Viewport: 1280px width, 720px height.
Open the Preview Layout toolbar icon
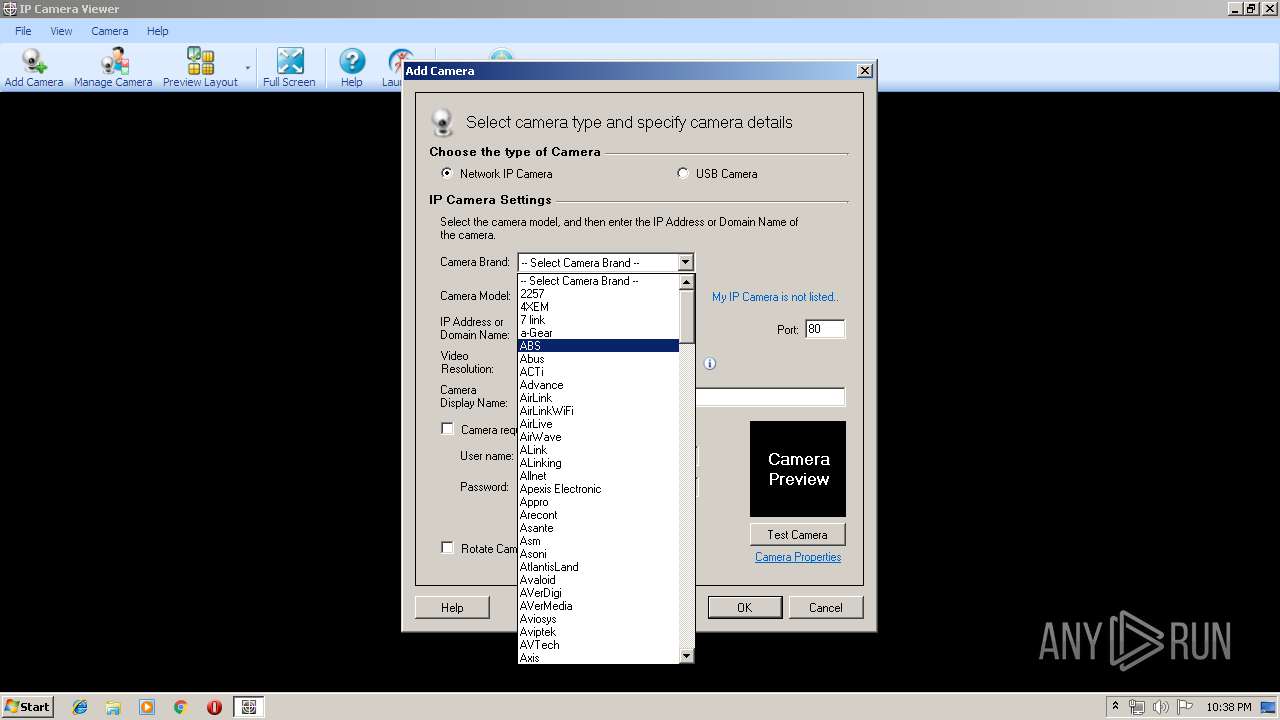[200, 68]
